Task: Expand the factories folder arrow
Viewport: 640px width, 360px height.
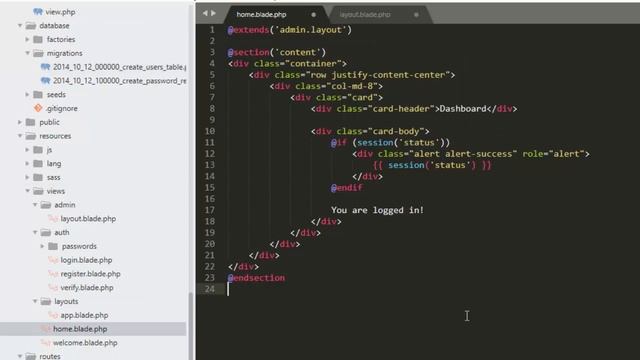Action: tap(27, 39)
